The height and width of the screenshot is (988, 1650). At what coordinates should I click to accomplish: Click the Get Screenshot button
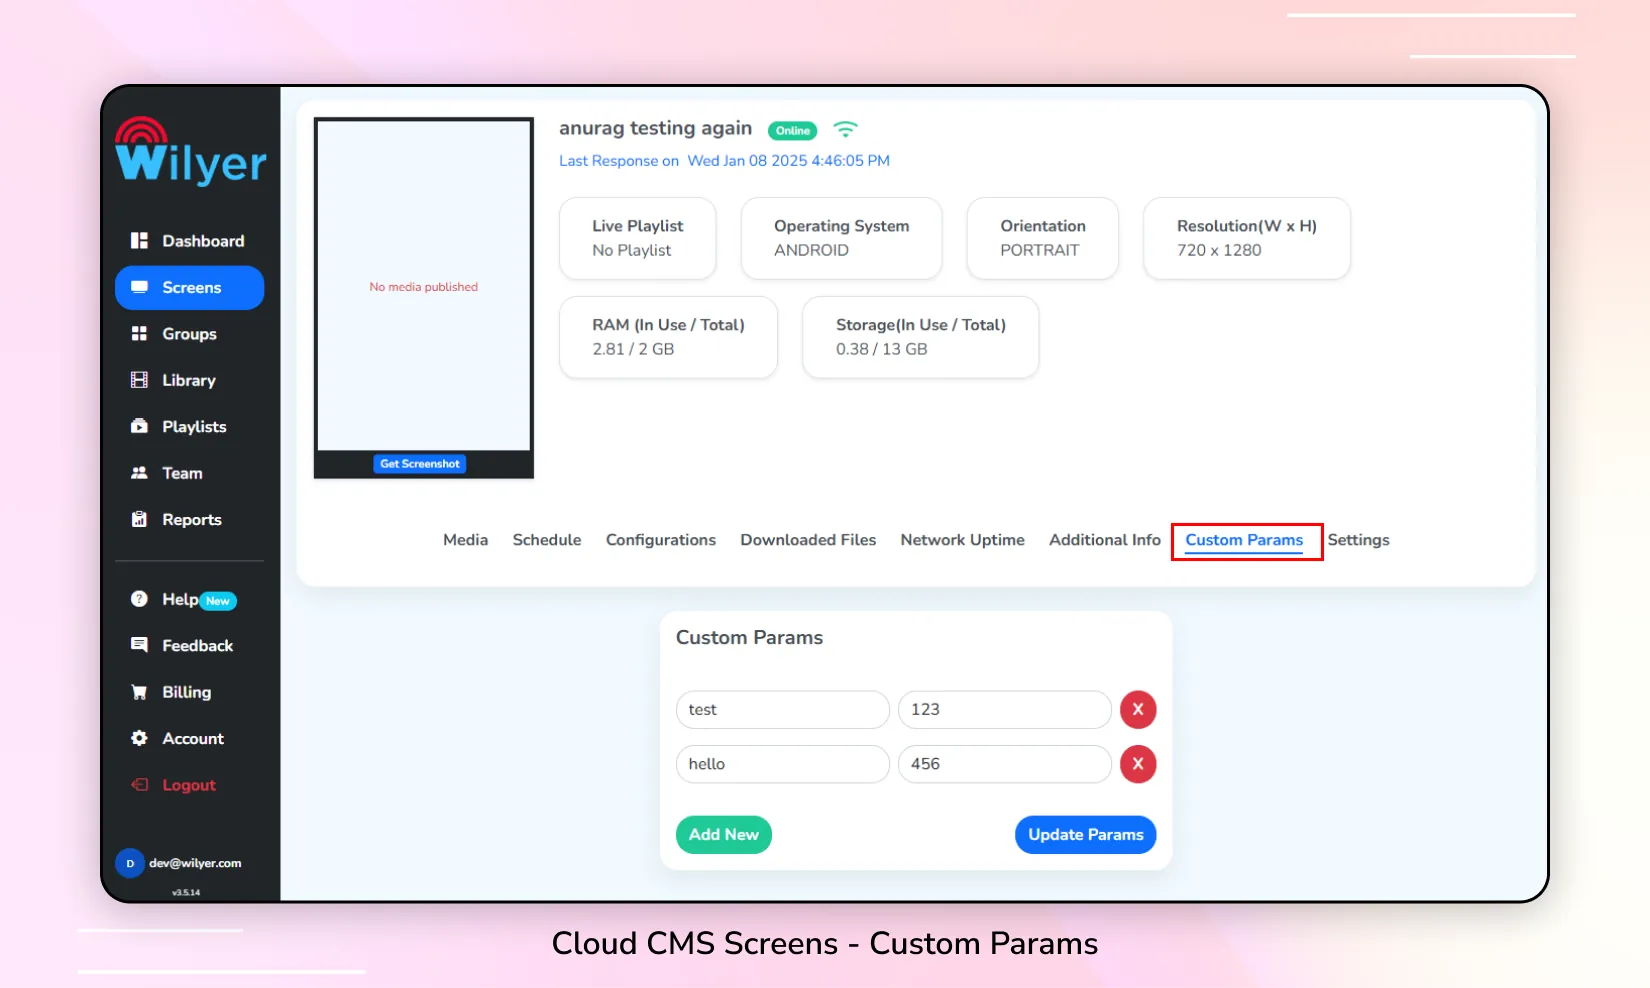420,464
